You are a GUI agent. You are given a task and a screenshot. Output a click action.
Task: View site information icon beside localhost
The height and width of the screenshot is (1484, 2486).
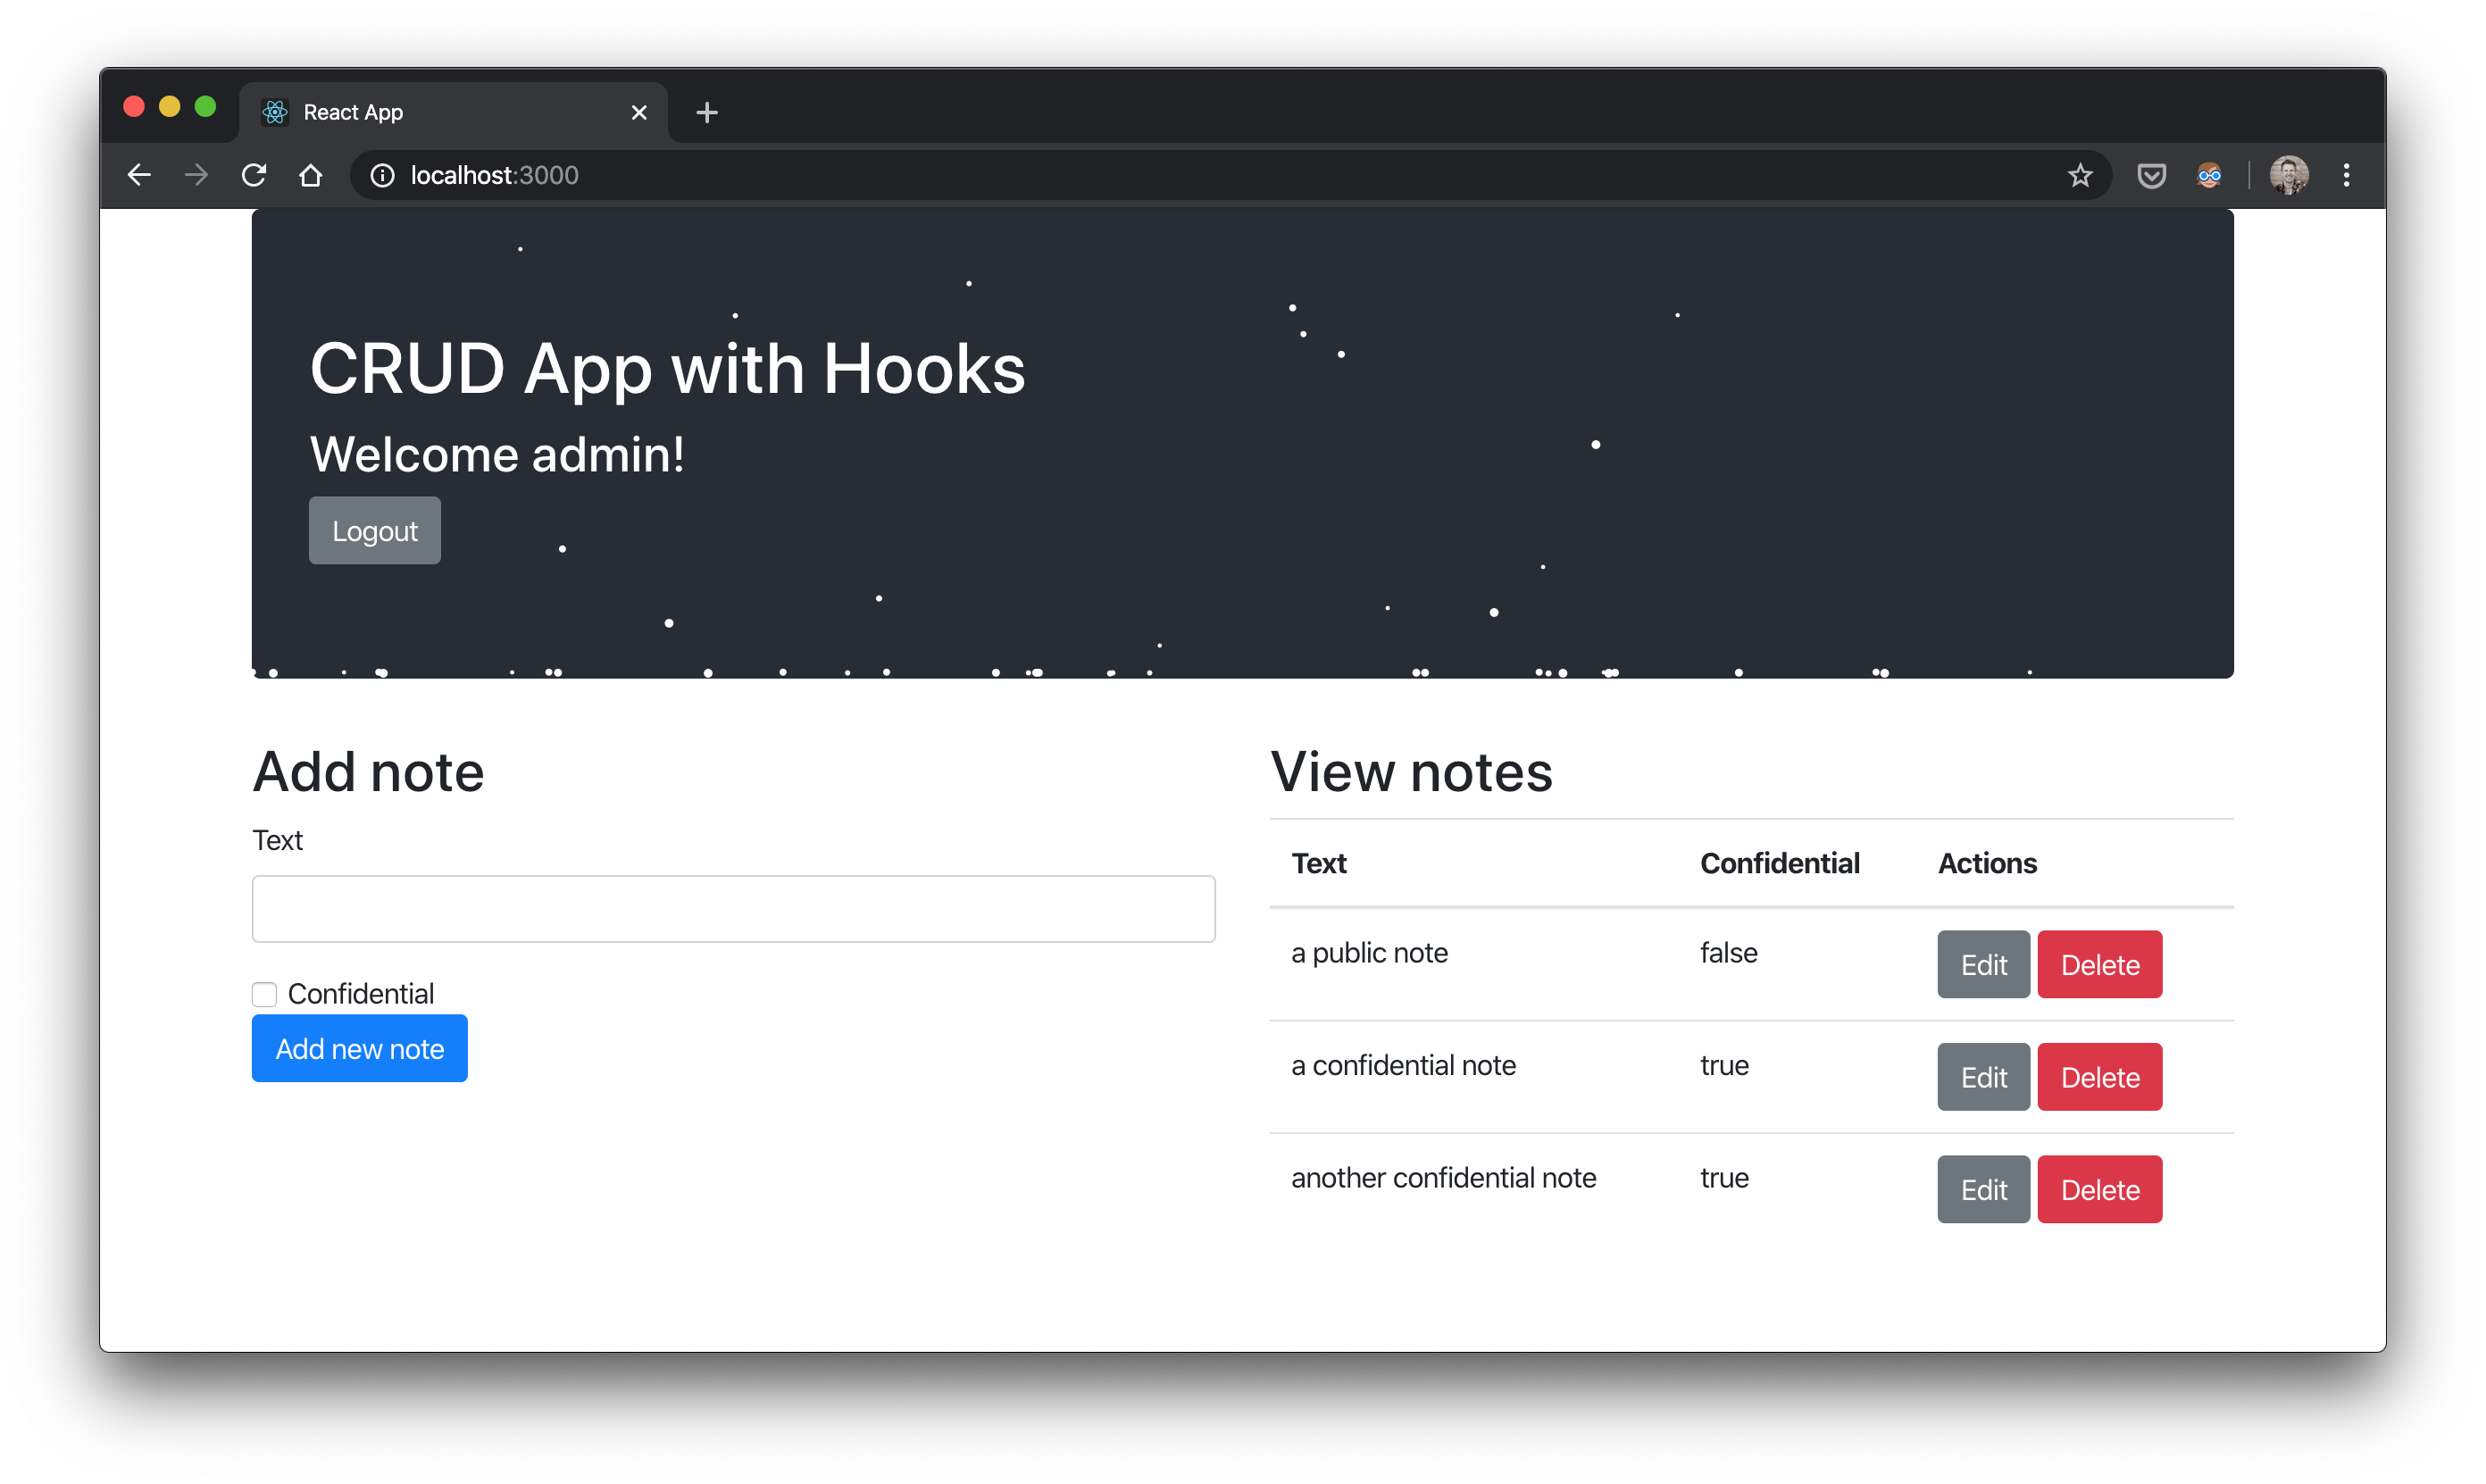pos(382,175)
